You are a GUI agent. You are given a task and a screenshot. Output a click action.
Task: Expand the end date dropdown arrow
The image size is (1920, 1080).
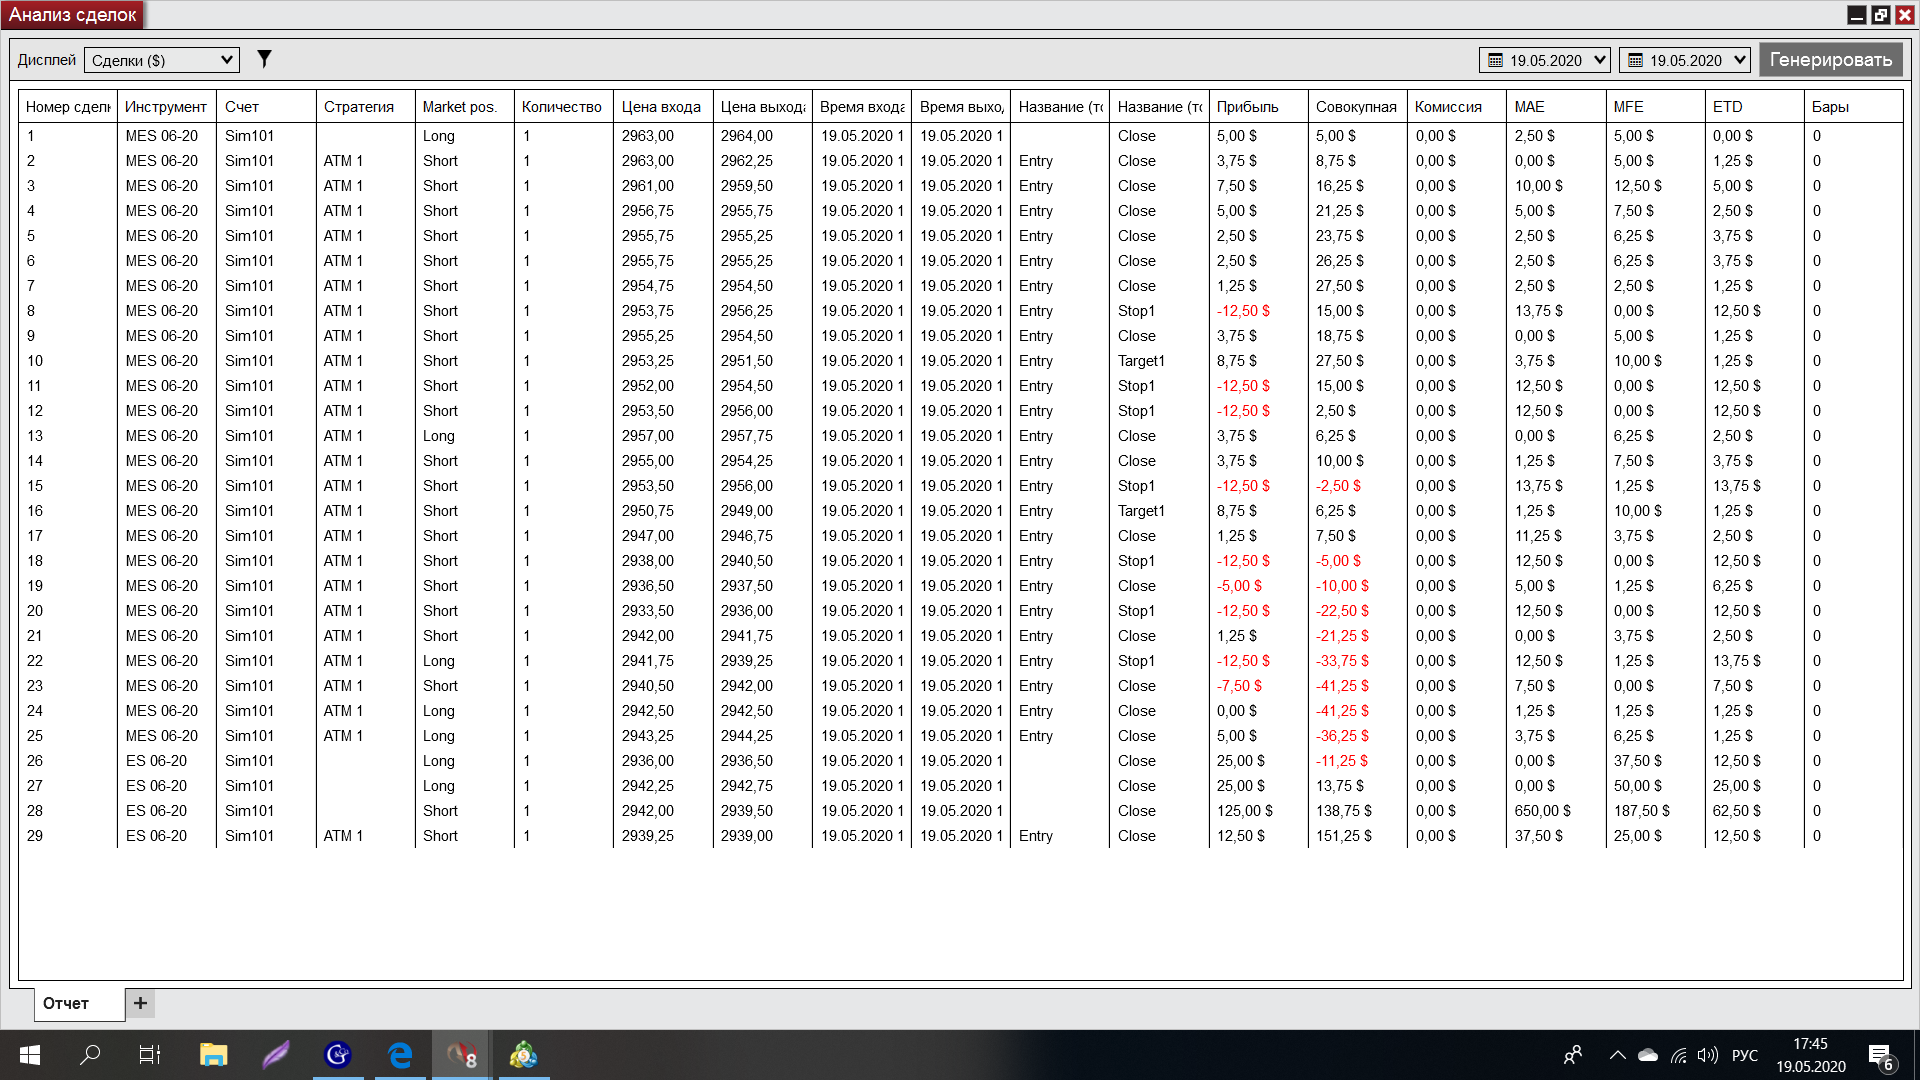pyautogui.click(x=1739, y=60)
